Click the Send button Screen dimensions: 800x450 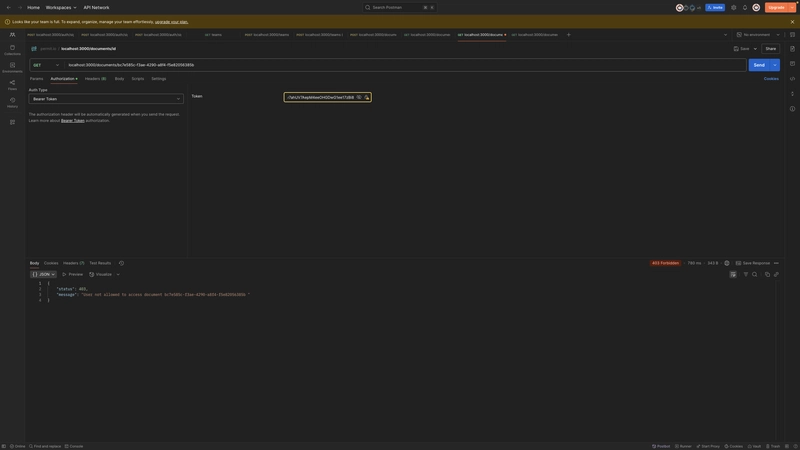[759, 65]
